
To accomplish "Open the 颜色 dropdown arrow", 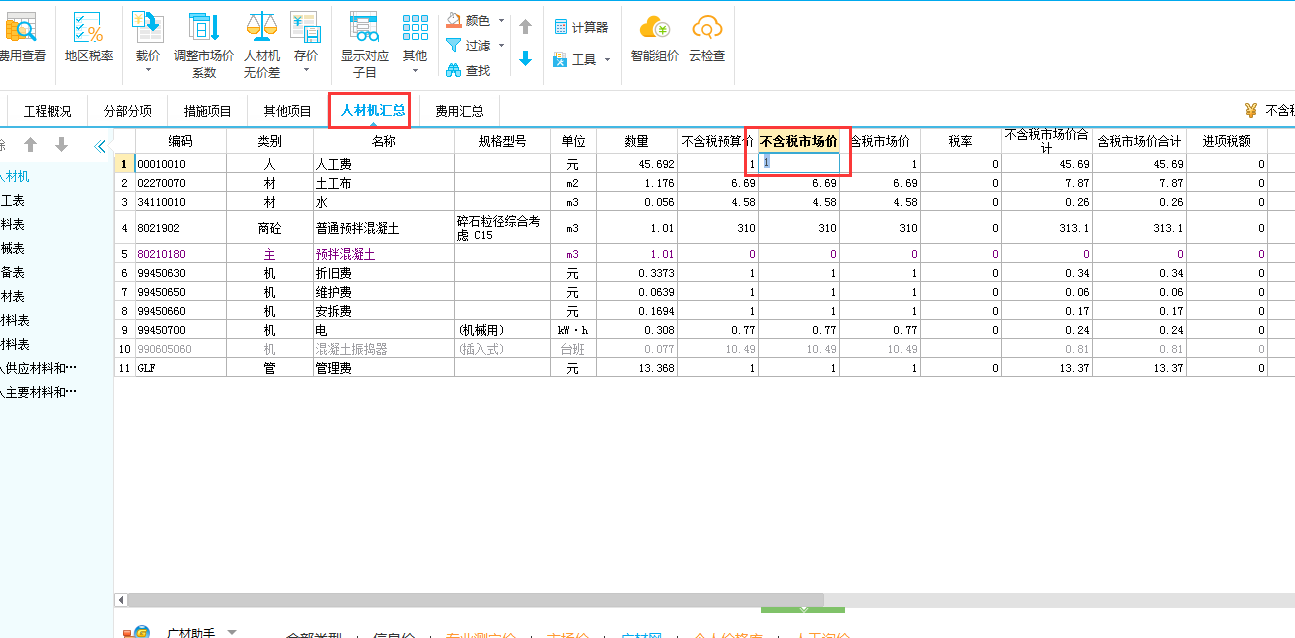I will pyautogui.click(x=501, y=20).
